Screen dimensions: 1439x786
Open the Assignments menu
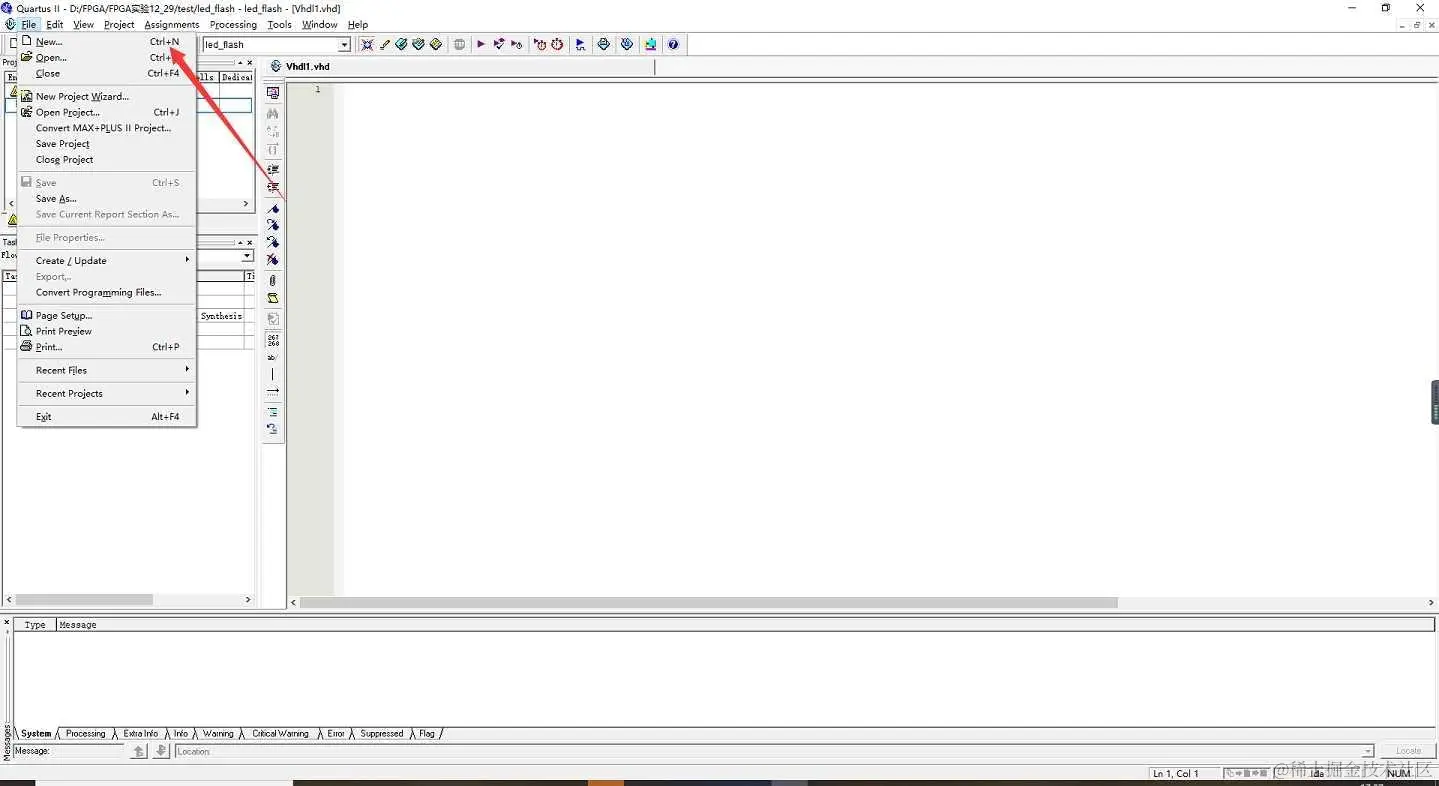point(171,24)
